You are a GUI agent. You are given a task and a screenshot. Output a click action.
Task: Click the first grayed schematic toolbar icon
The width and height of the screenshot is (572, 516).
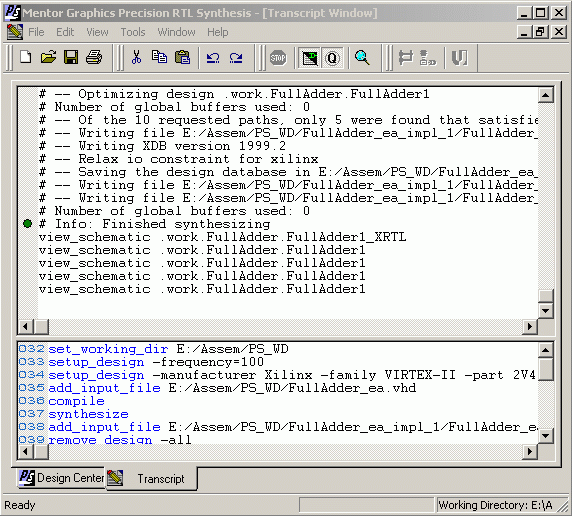coord(406,58)
